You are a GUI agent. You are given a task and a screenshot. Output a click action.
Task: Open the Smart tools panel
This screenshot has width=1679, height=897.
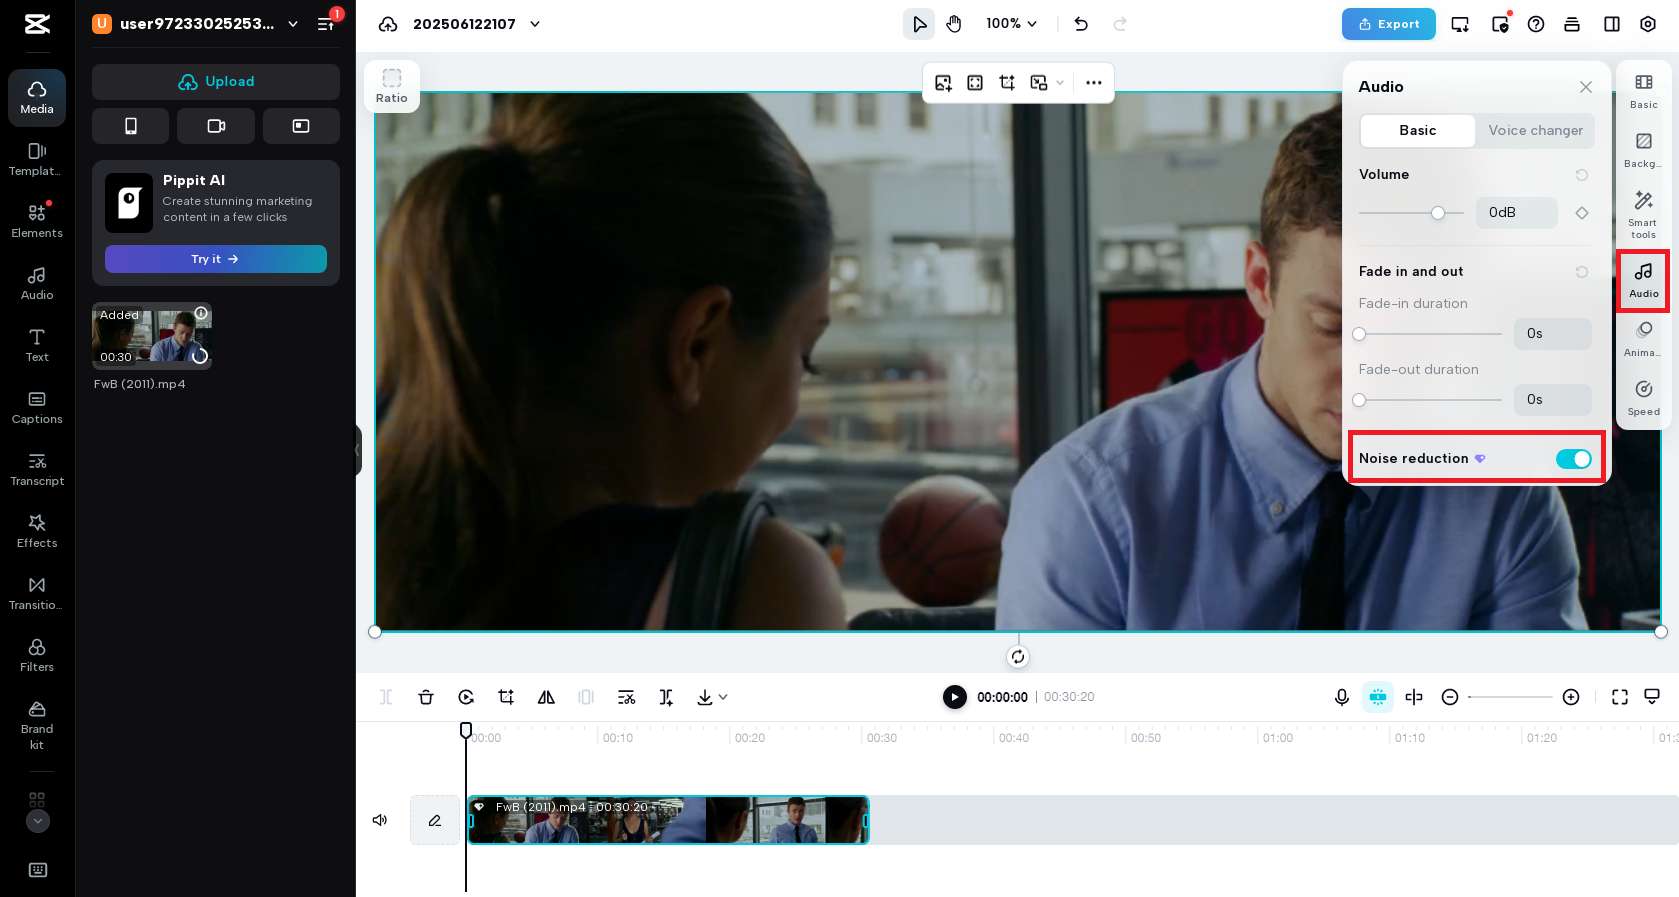(x=1644, y=214)
